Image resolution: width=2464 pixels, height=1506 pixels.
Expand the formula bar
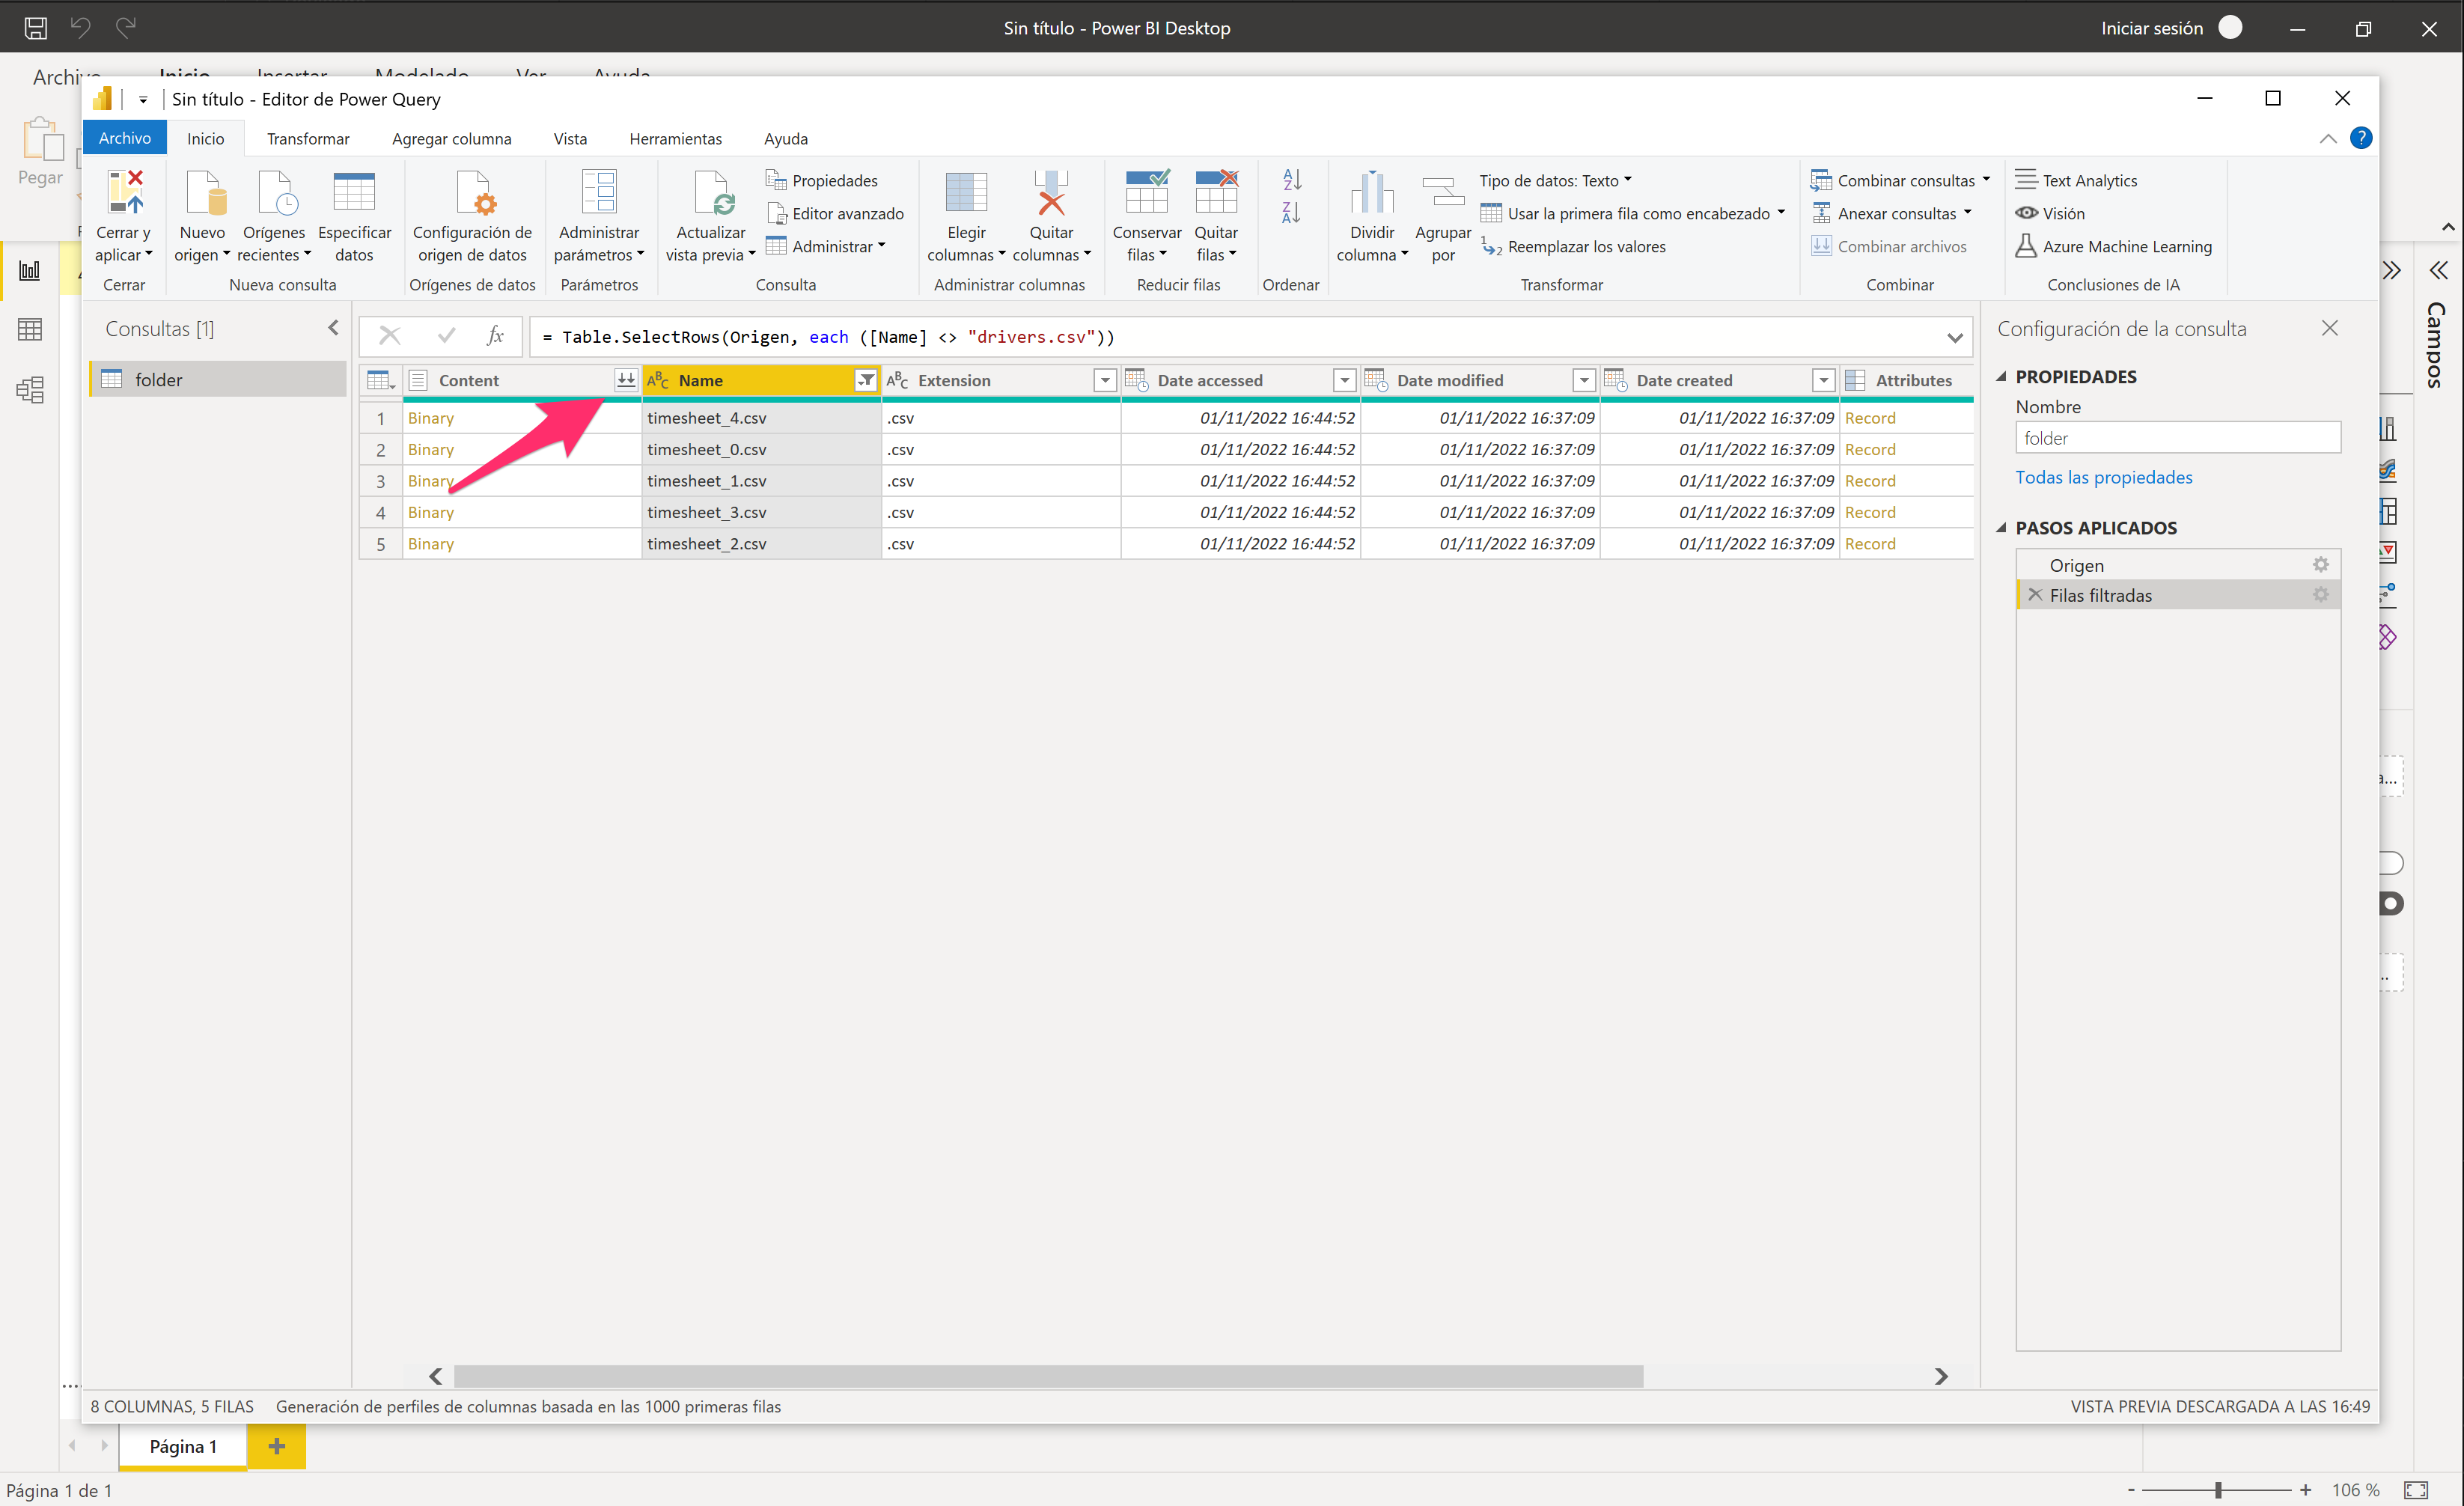tap(1955, 337)
